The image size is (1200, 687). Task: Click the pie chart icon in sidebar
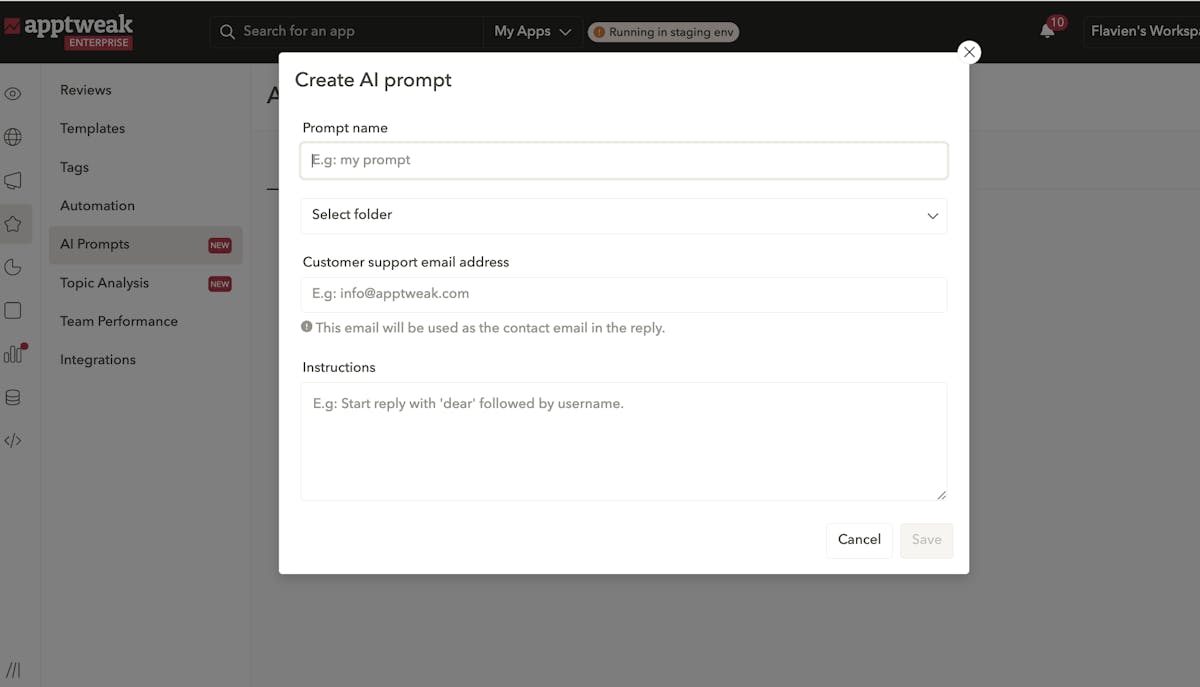tap(13, 267)
